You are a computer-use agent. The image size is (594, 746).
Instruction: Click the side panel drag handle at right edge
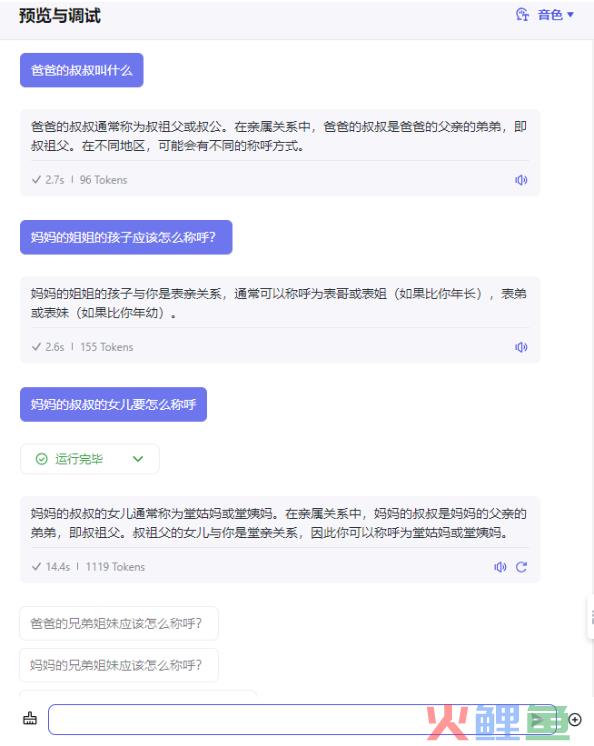pos(591,617)
